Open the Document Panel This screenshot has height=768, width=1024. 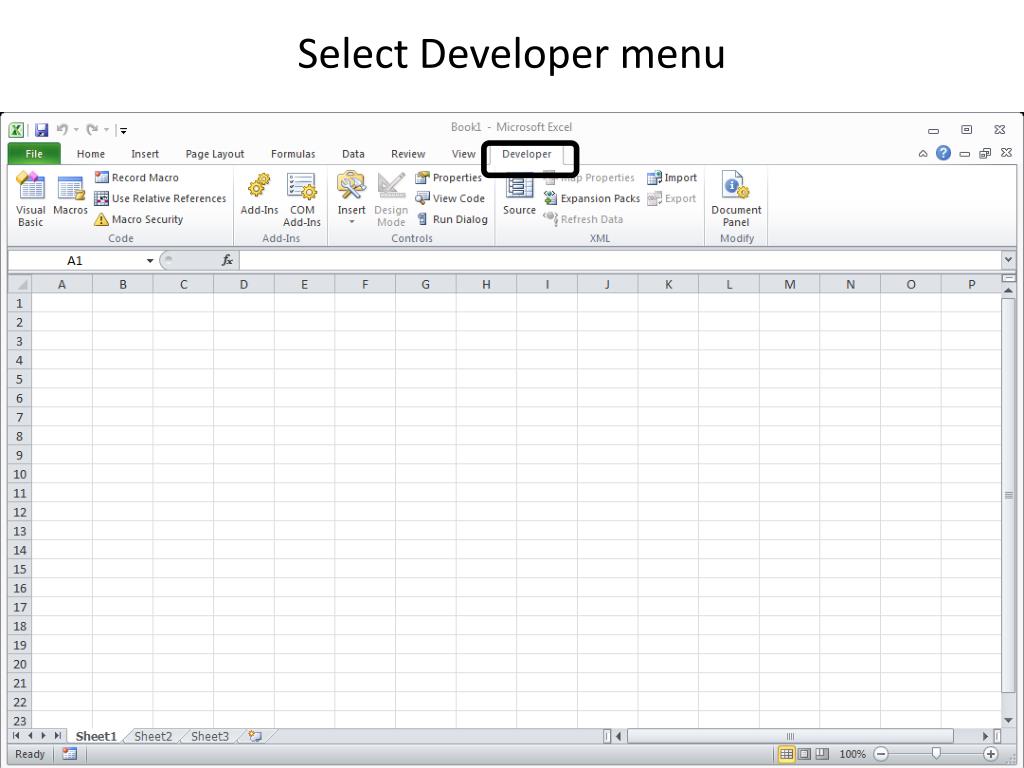click(x=736, y=198)
